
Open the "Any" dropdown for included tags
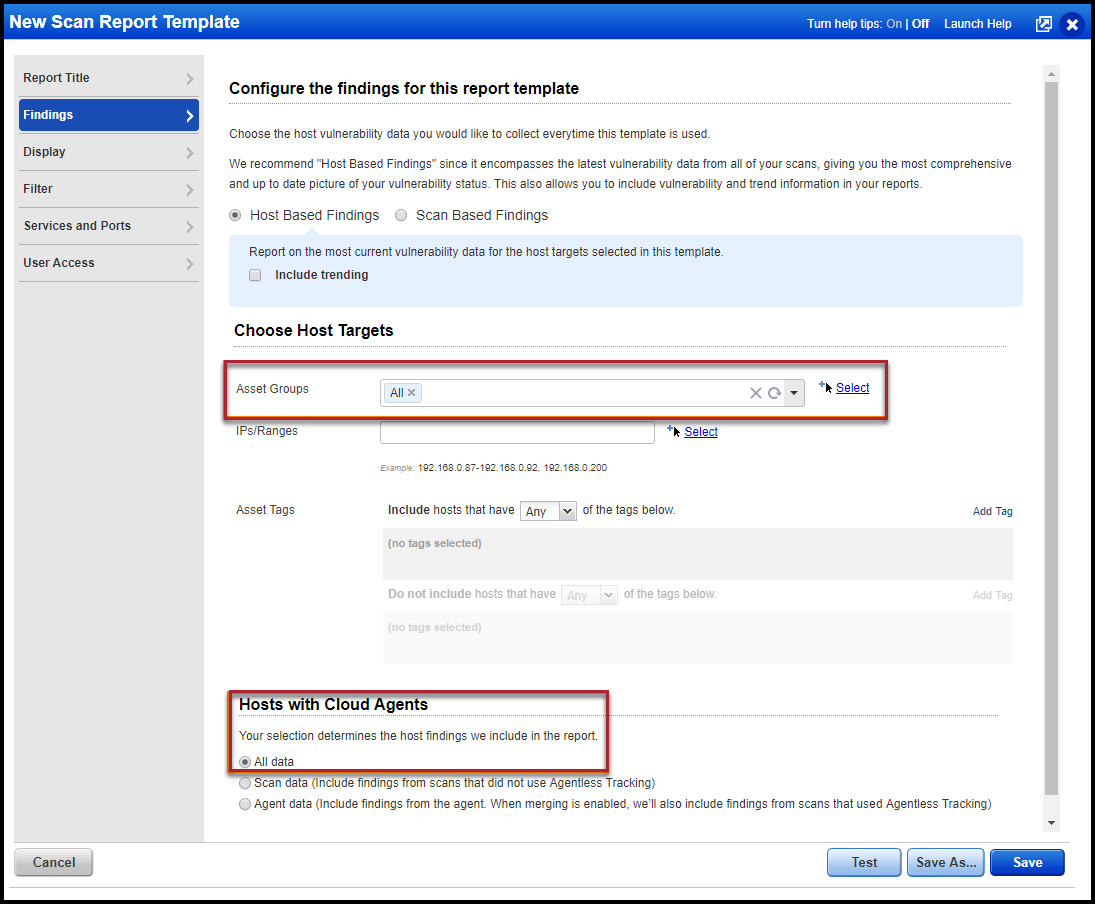(548, 510)
